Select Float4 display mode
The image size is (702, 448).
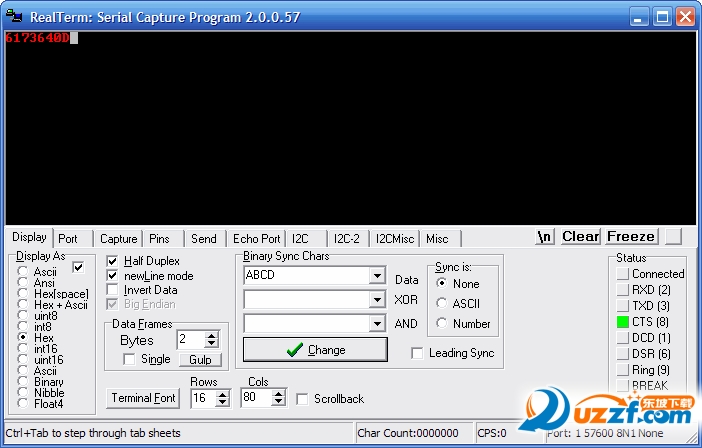click(22, 403)
